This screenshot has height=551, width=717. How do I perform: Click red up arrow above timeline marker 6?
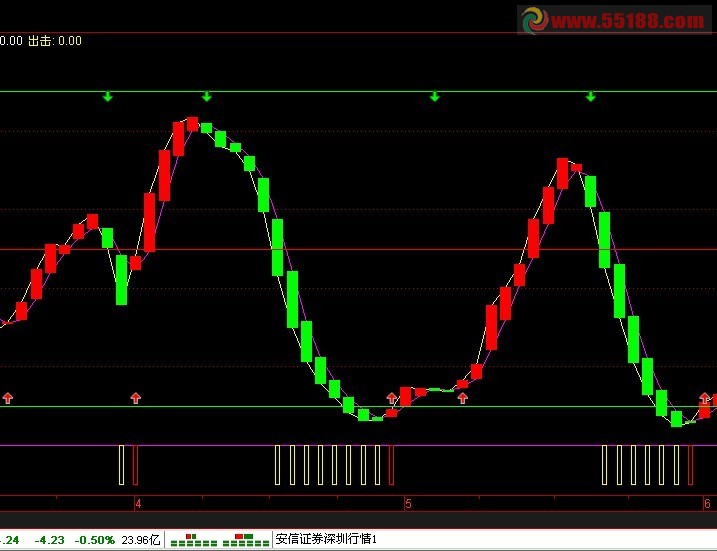(705, 398)
